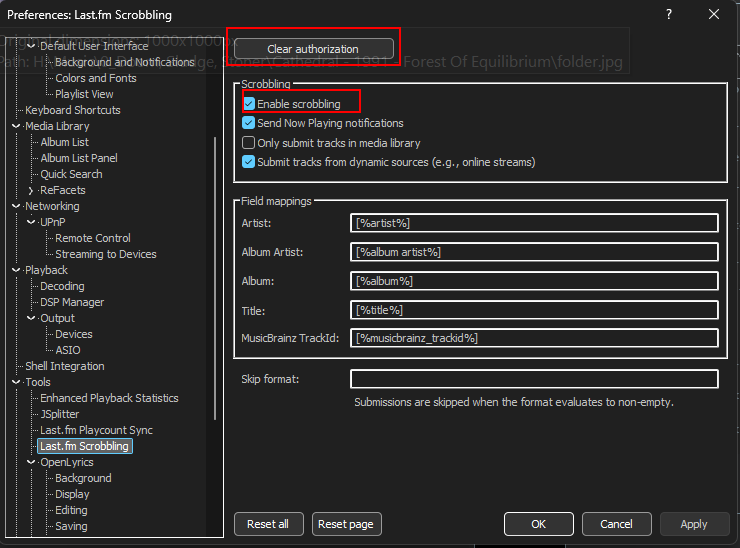Collapse the Playback tree section
The height and width of the screenshot is (548, 740).
[x=16, y=270]
